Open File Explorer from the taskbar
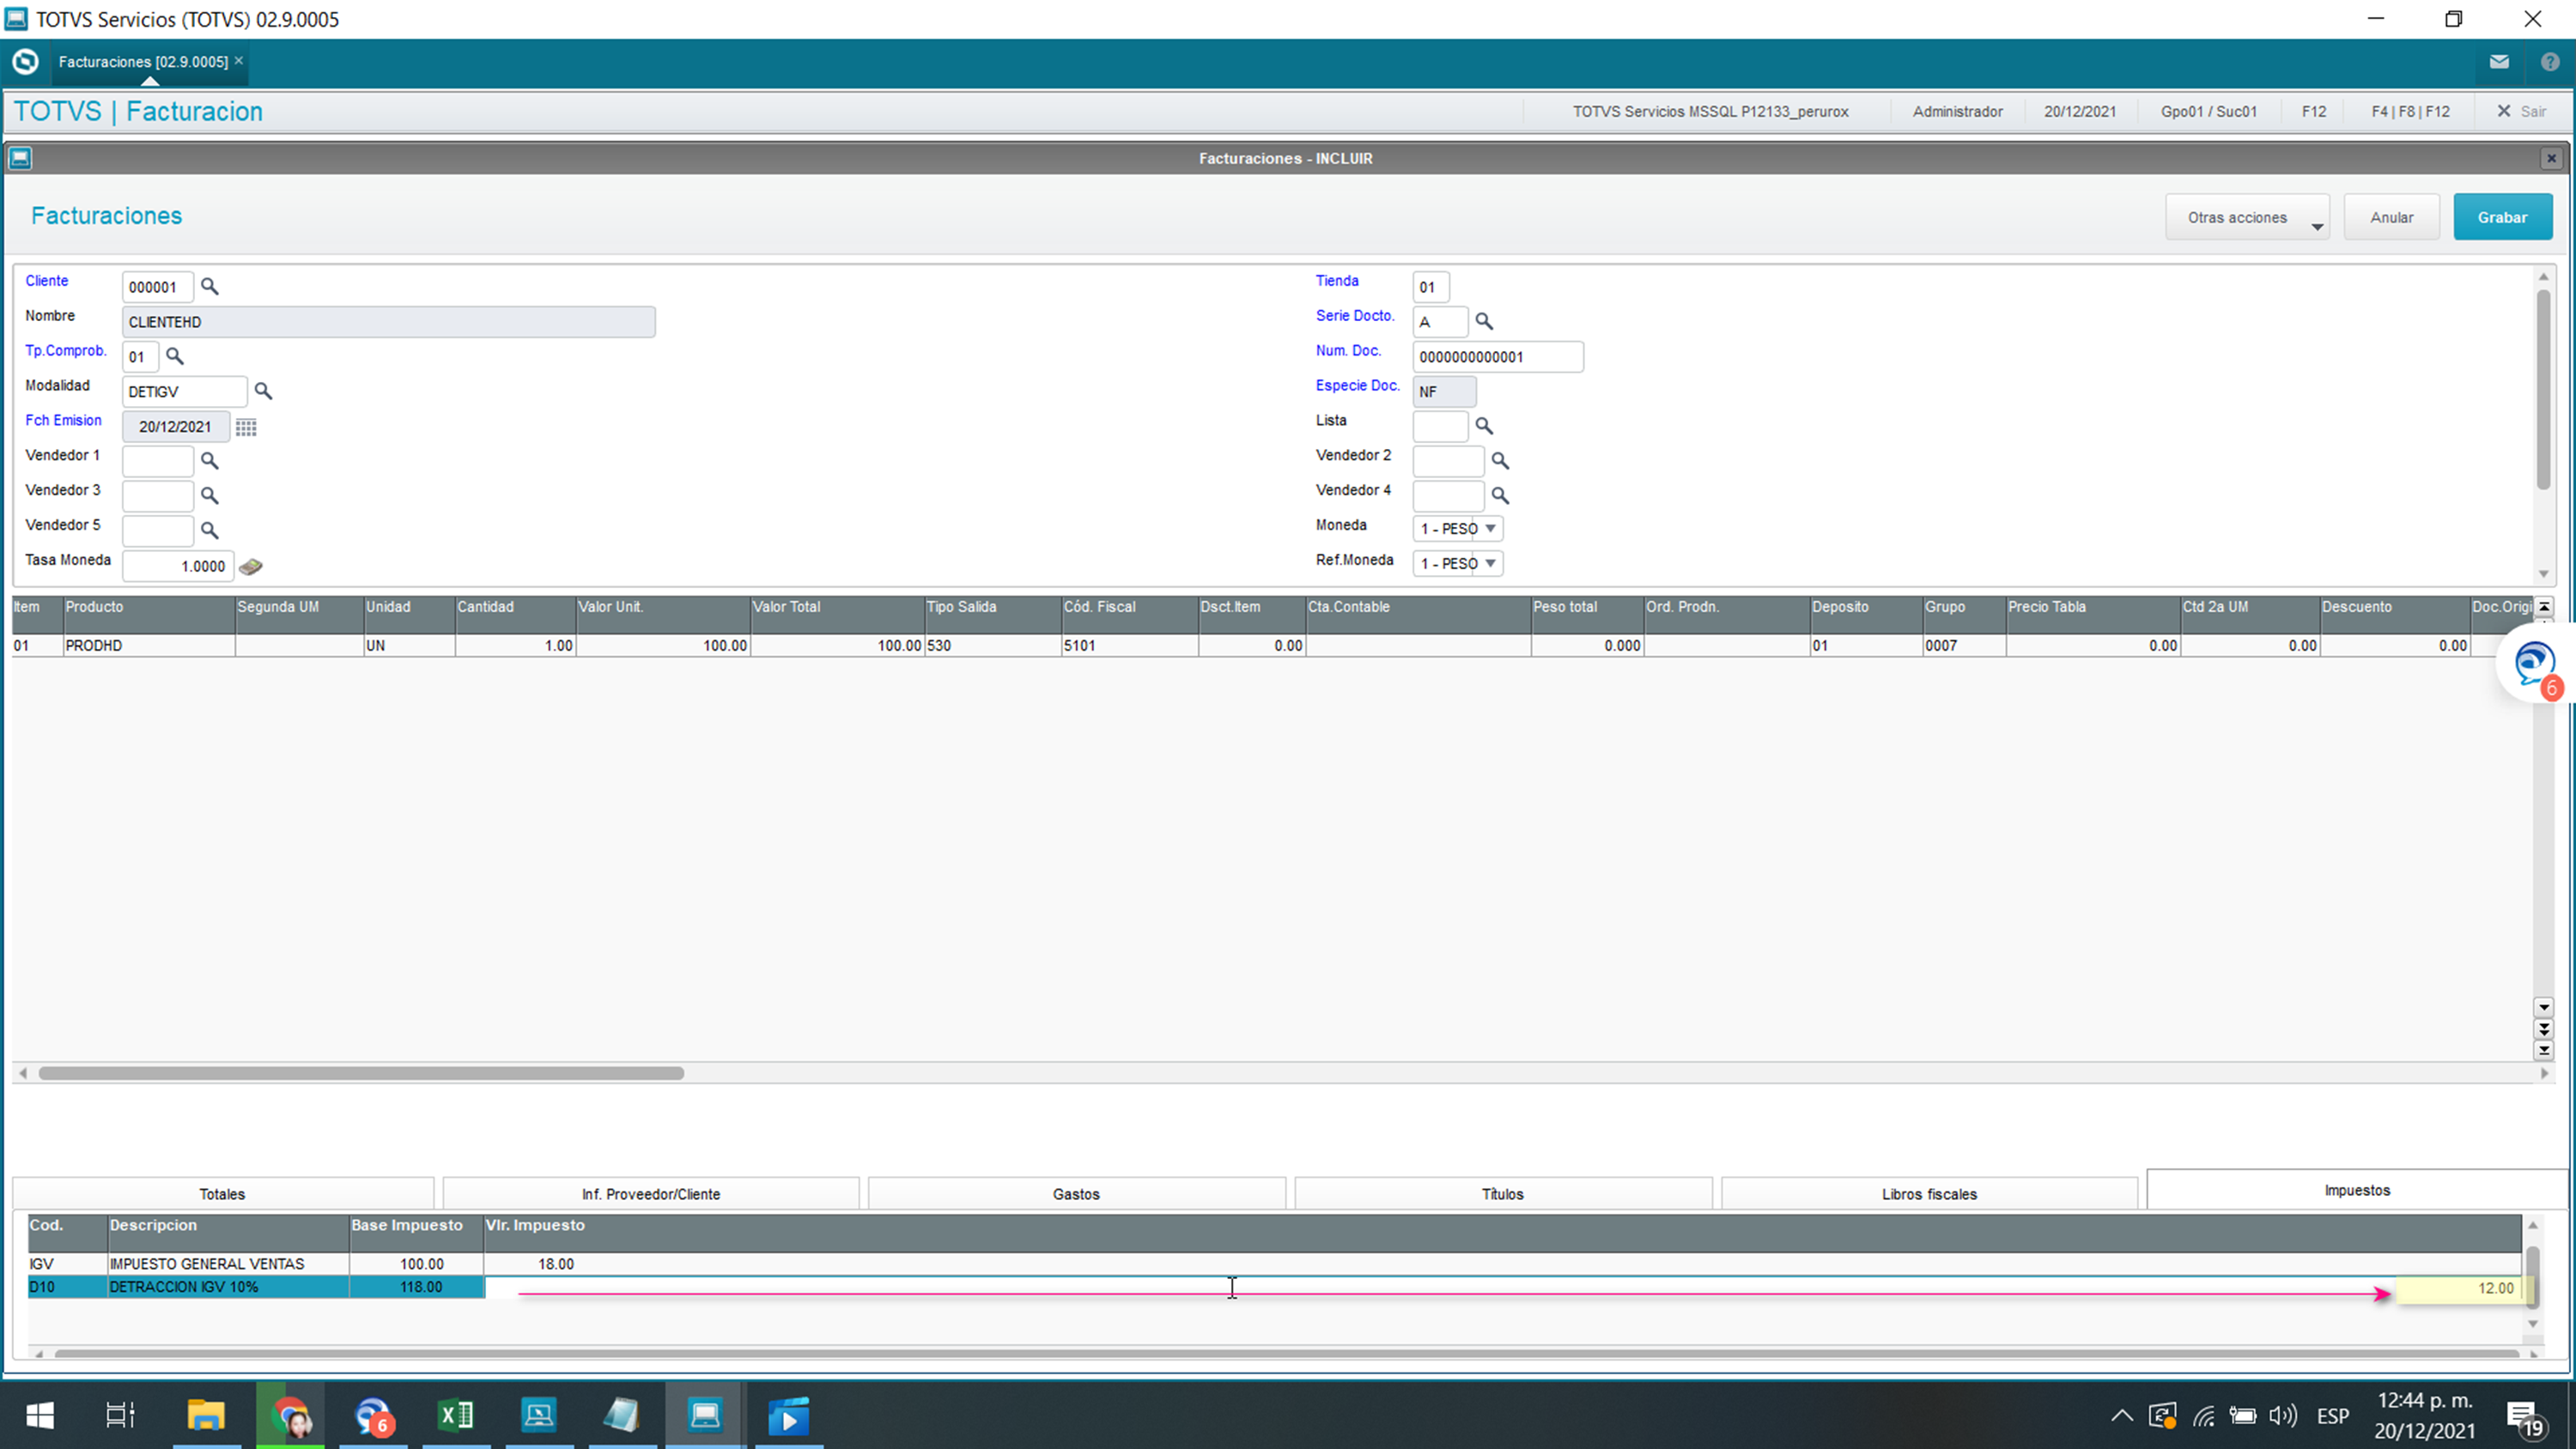Screen dimensions: 2576x1449 [x=206, y=1415]
